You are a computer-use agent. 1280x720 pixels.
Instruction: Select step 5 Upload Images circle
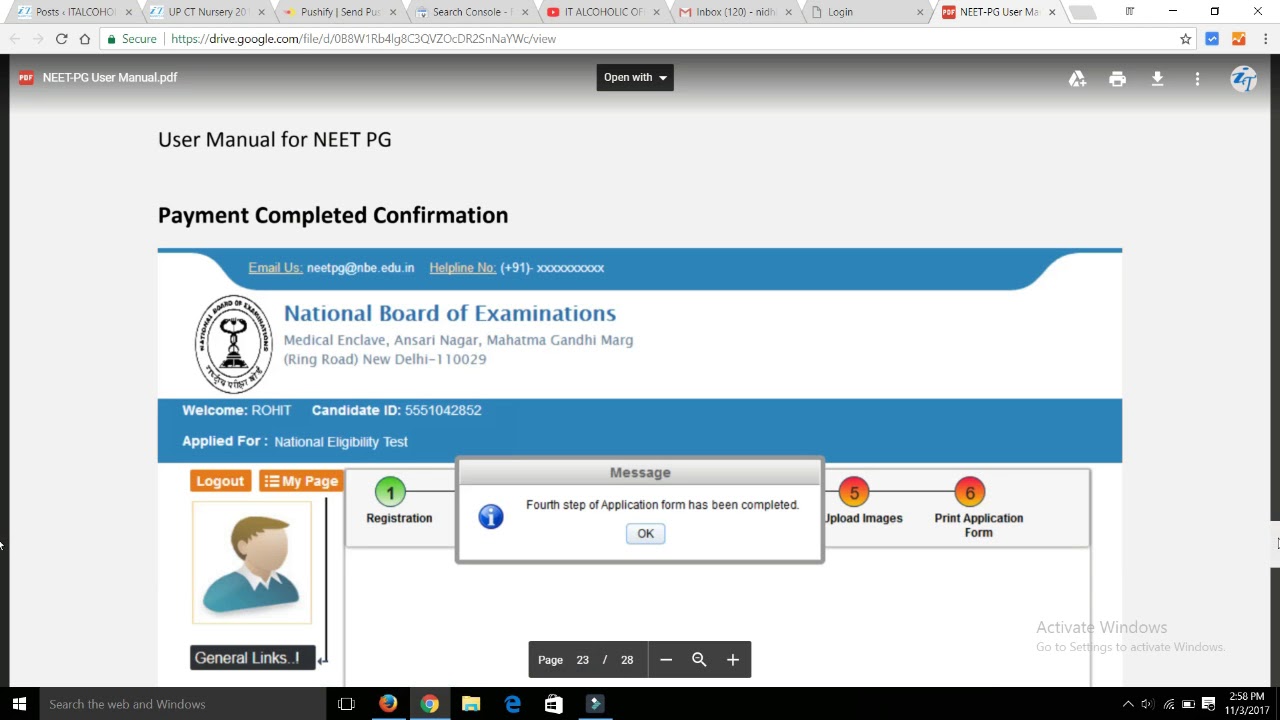(854, 492)
